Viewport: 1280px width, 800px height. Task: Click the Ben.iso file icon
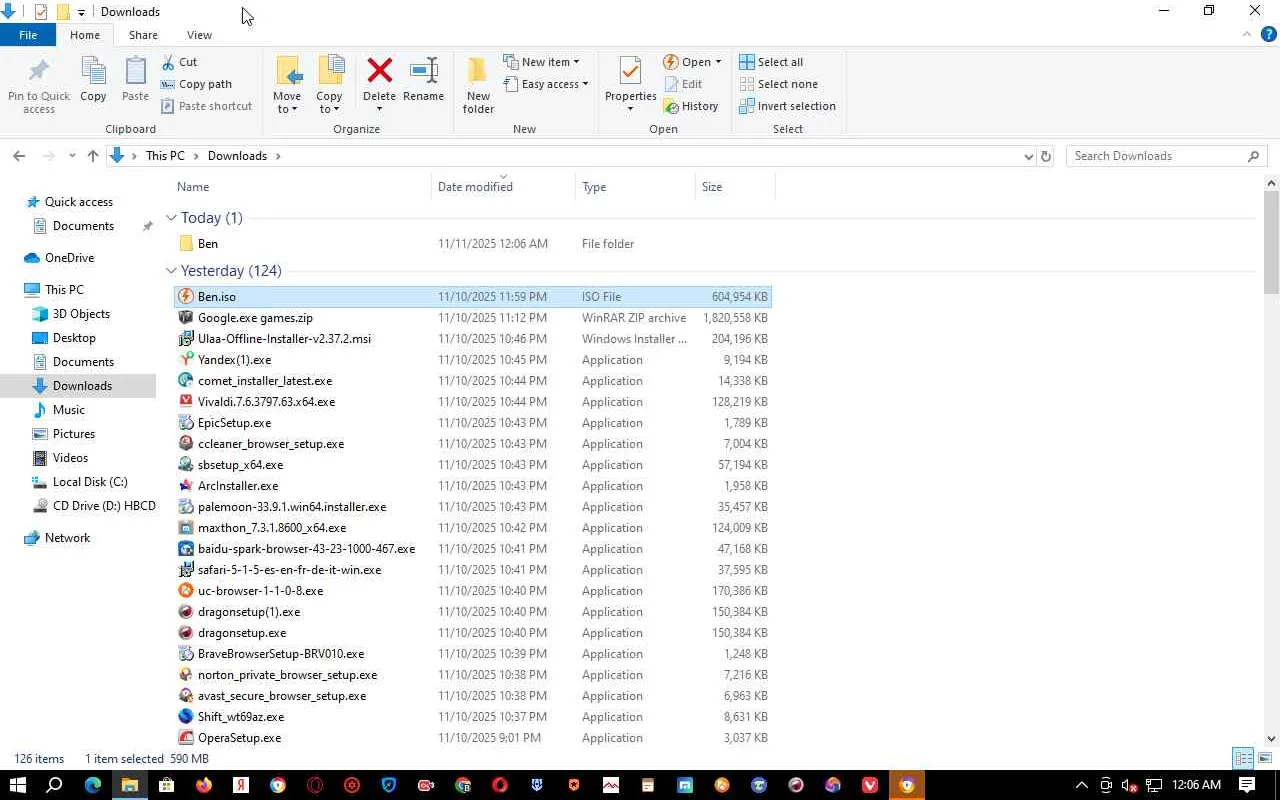tap(186, 297)
